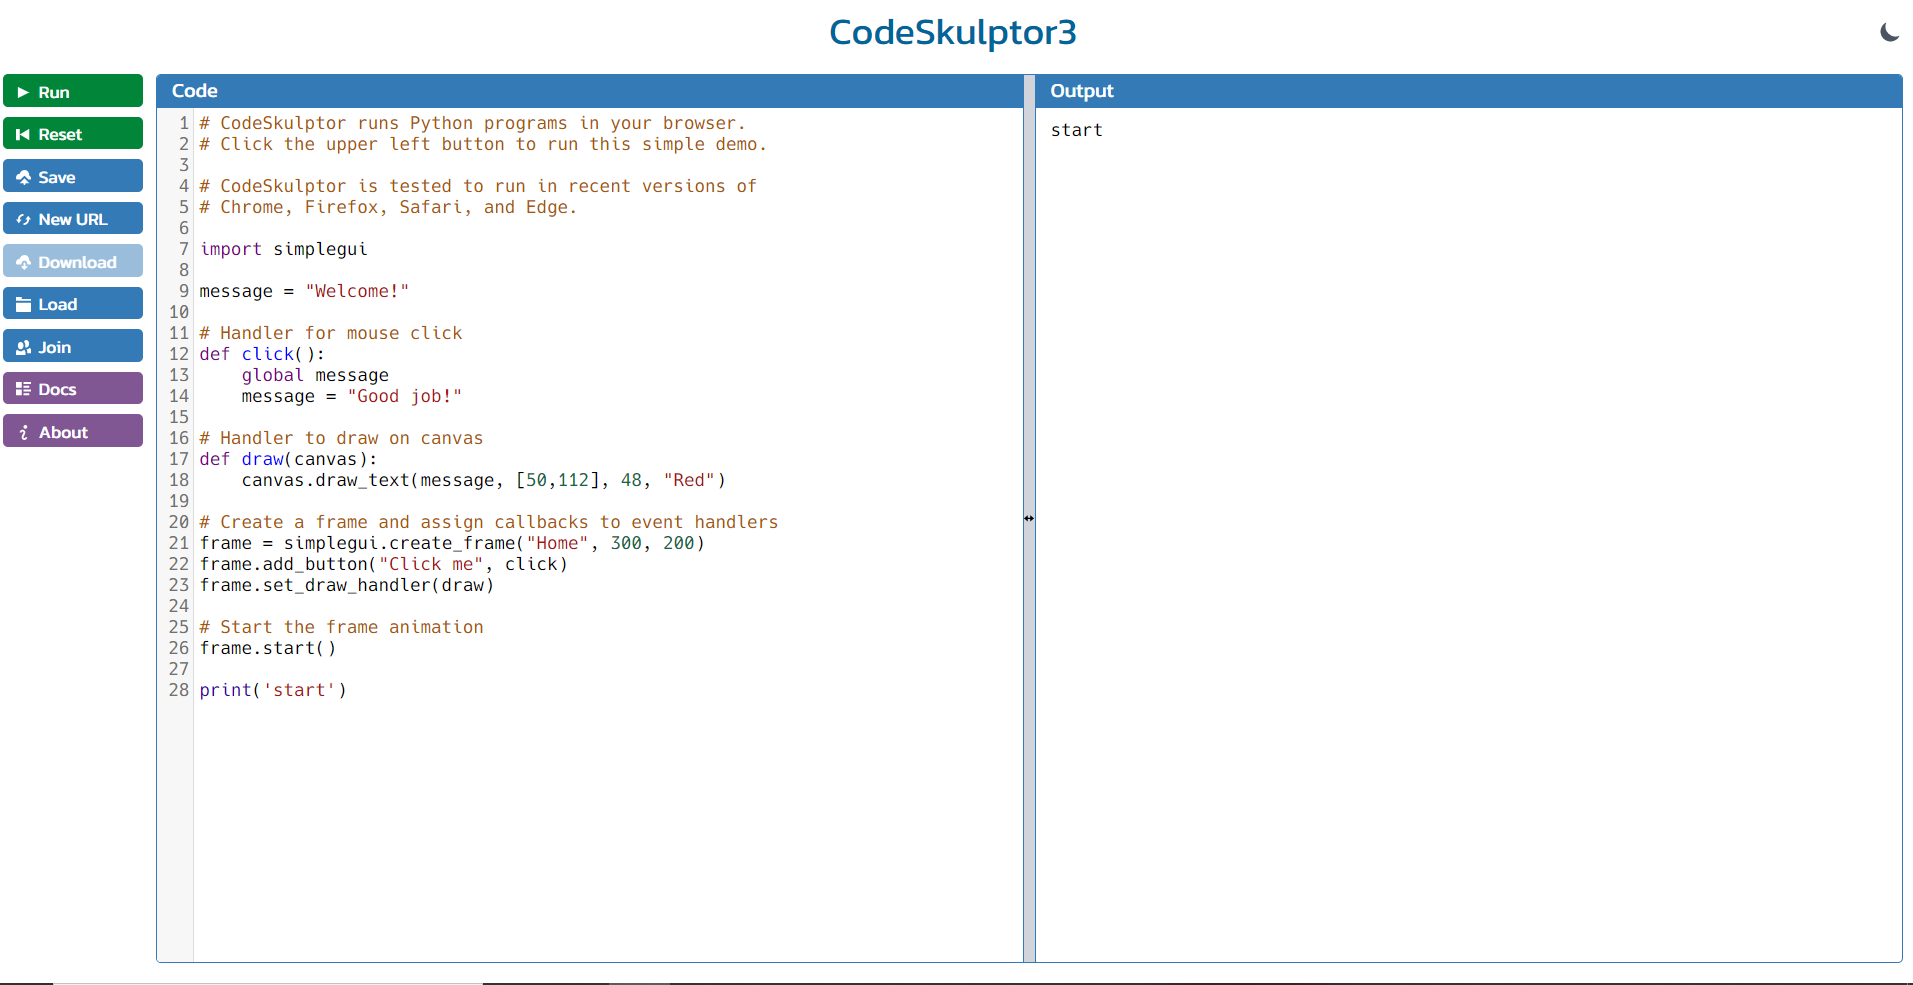Click the panel splitter handle
Viewport: 1913px width, 985px height.
pos(1029,518)
